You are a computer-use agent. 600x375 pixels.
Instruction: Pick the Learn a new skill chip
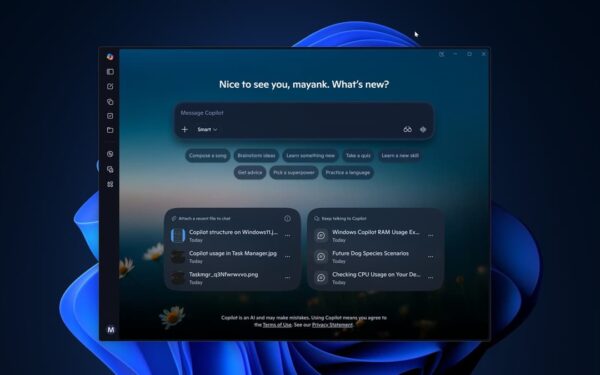[400, 156]
